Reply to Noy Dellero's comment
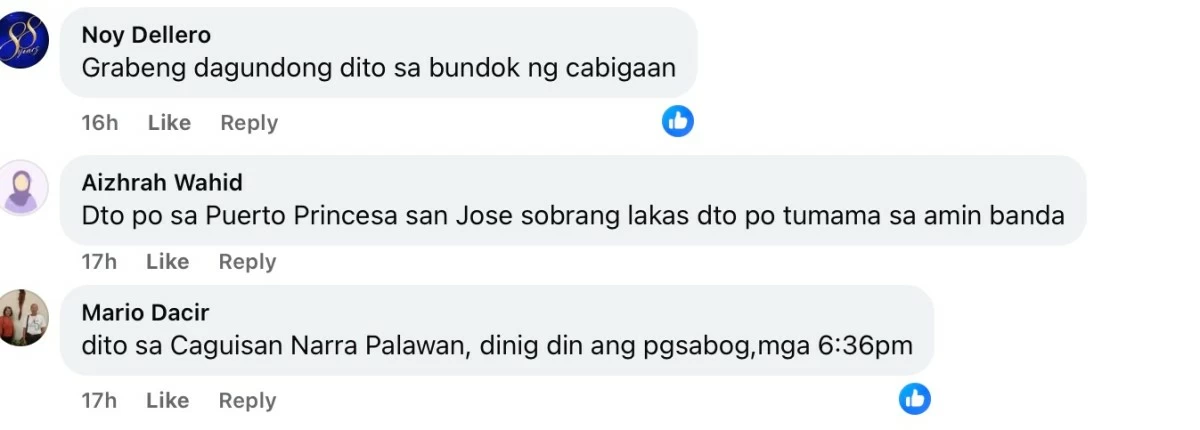 tap(249, 123)
